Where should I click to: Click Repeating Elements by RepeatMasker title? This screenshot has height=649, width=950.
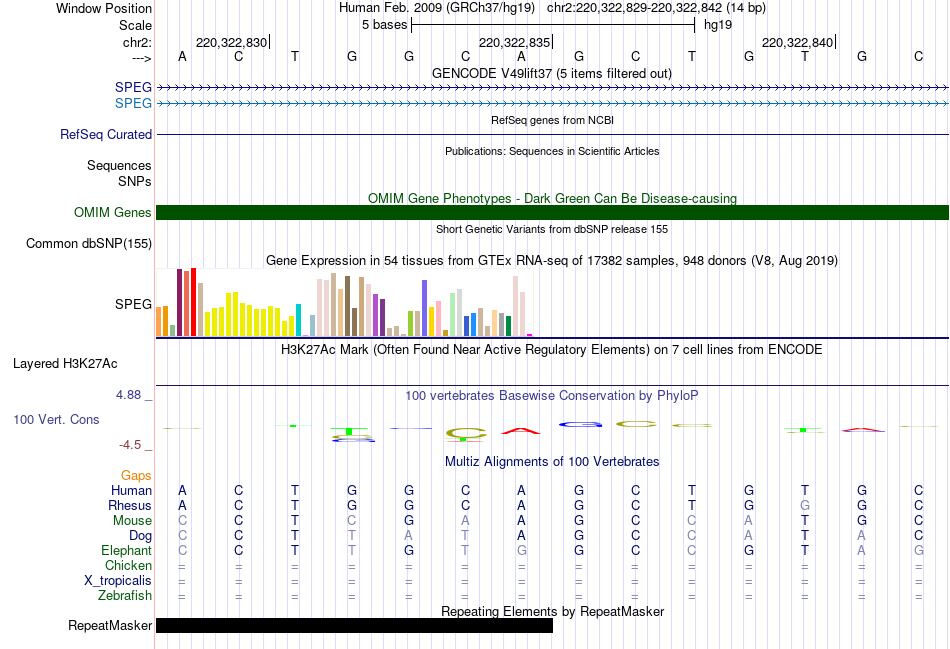click(552, 611)
